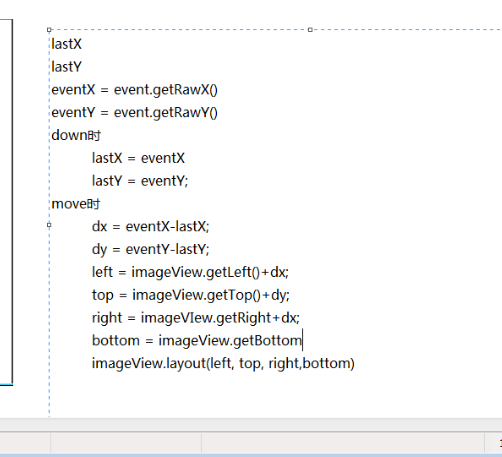Screen dimensions: 502x457
Task: Click the line "top = imageView.getTop()+dy;"
Action: [x=191, y=295]
